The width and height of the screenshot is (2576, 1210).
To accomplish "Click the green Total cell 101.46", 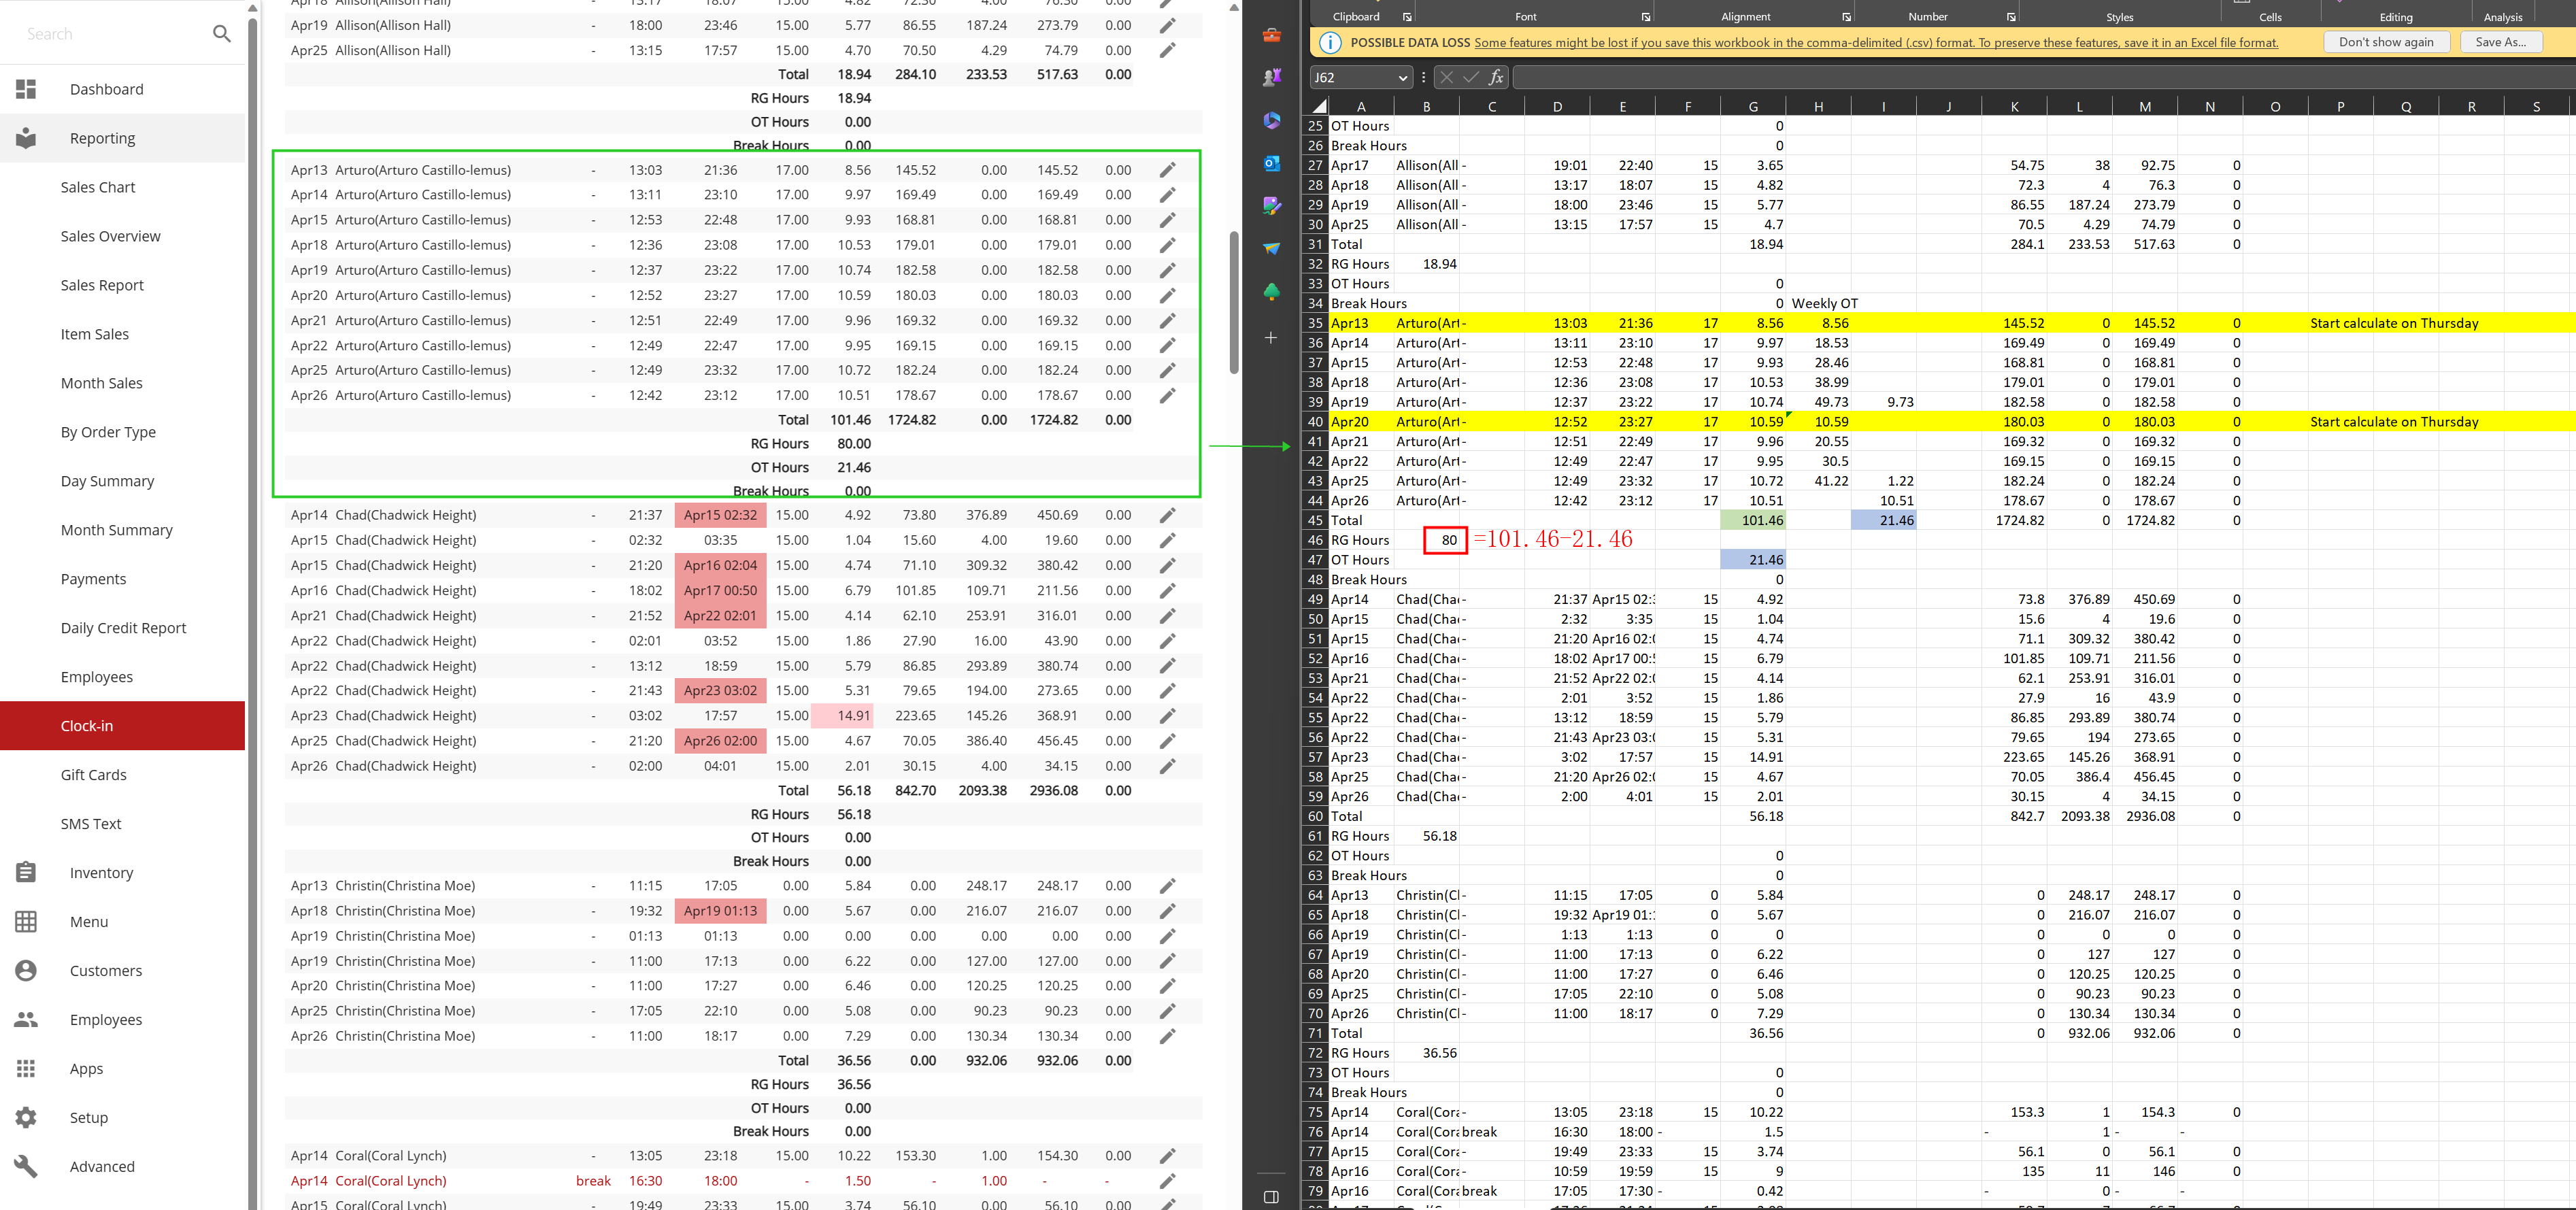I will click(x=1753, y=520).
